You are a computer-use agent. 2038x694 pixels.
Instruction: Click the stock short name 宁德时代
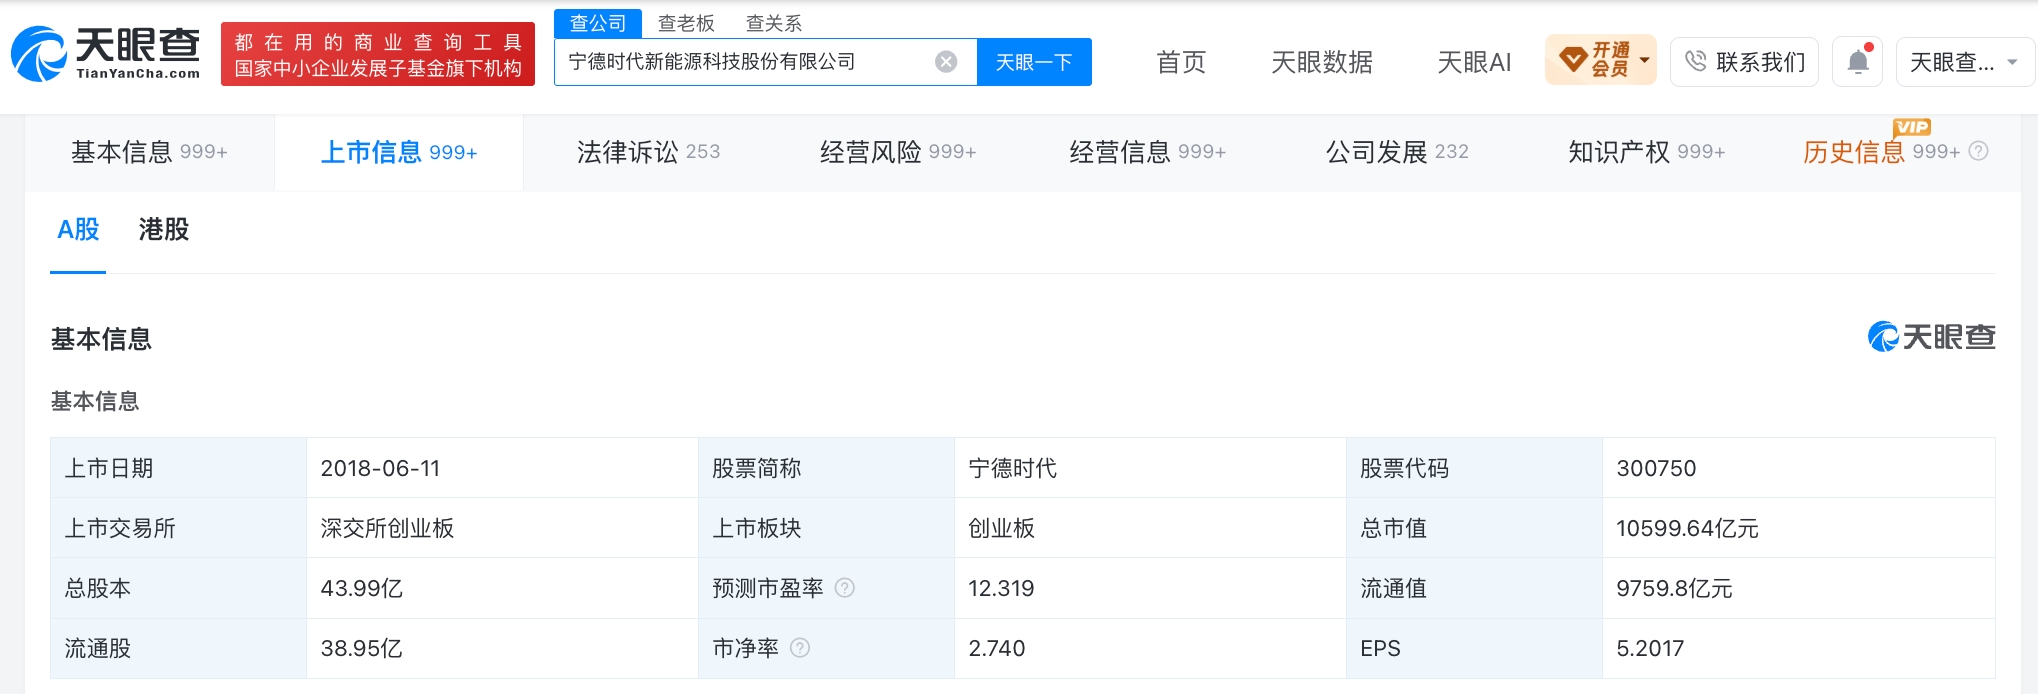click(x=1012, y=468)
